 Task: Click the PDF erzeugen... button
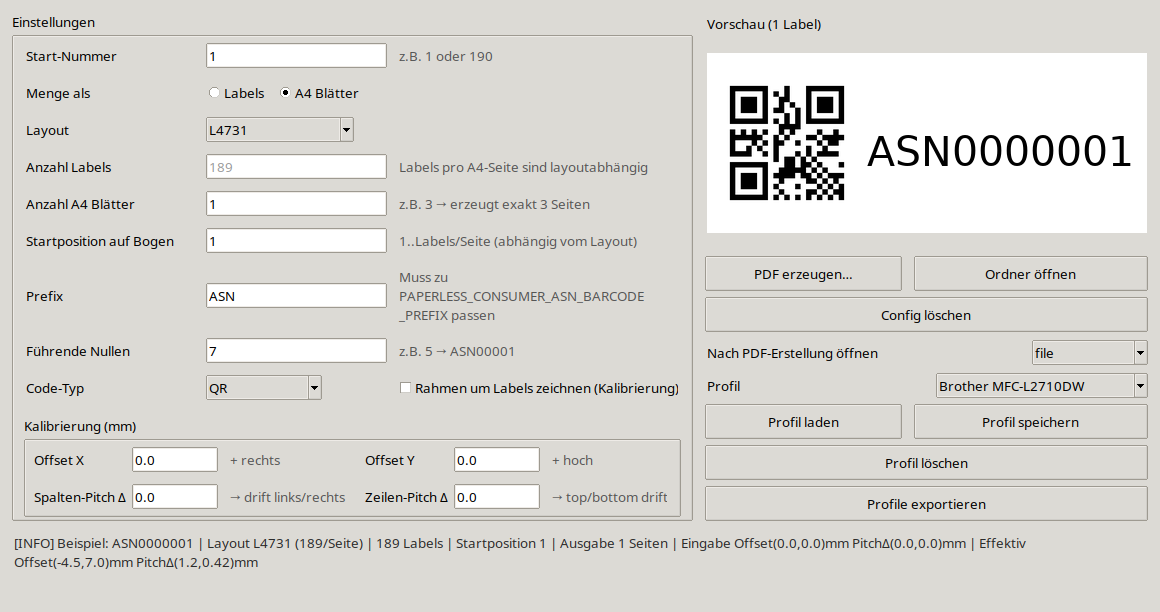click(x=803, y=274)
